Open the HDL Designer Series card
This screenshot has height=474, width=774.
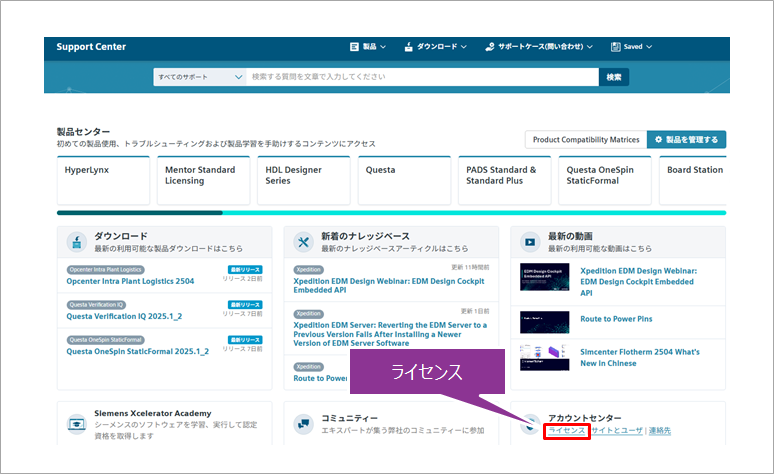coord(304,180)
